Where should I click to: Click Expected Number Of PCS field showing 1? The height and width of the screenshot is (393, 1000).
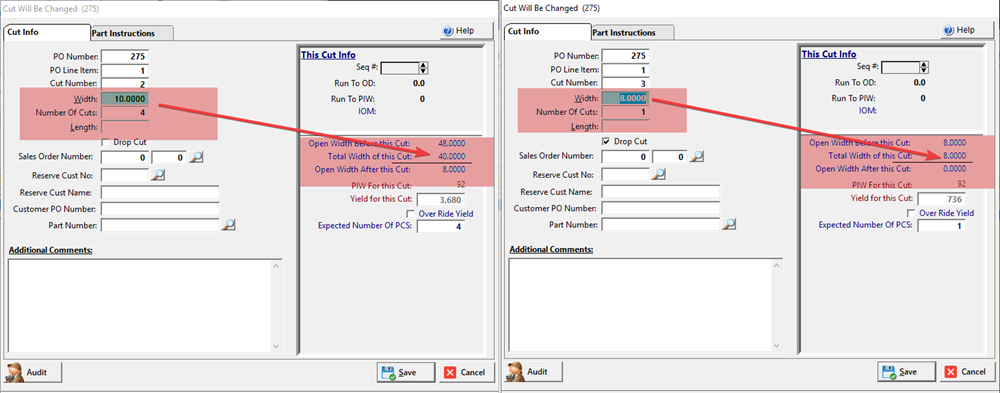(x=941, y=226)
